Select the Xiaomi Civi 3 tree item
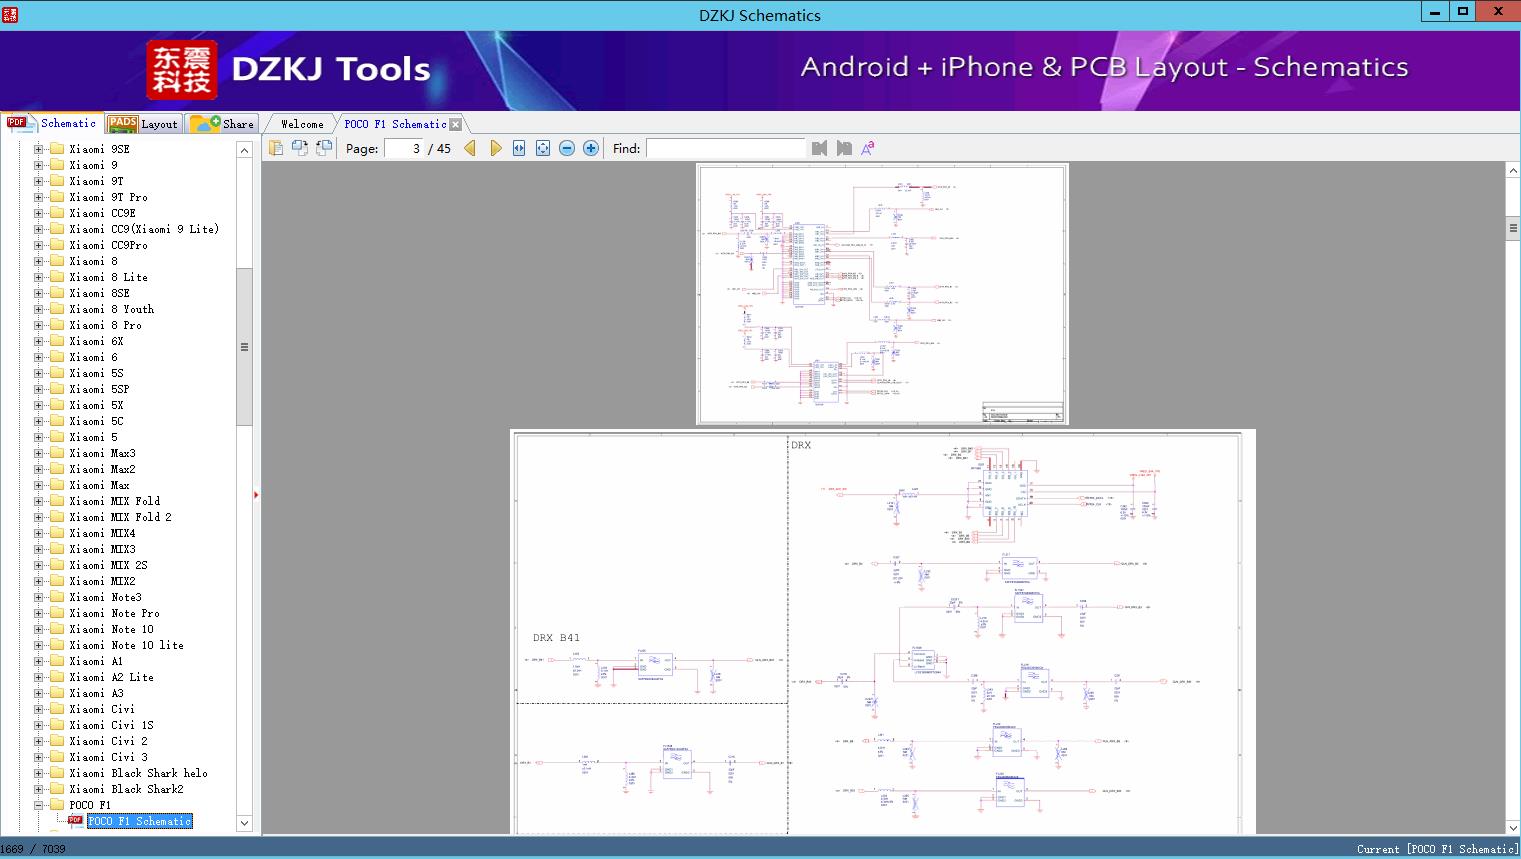This screenshot has height=859, width=1521. click(108, 757)
